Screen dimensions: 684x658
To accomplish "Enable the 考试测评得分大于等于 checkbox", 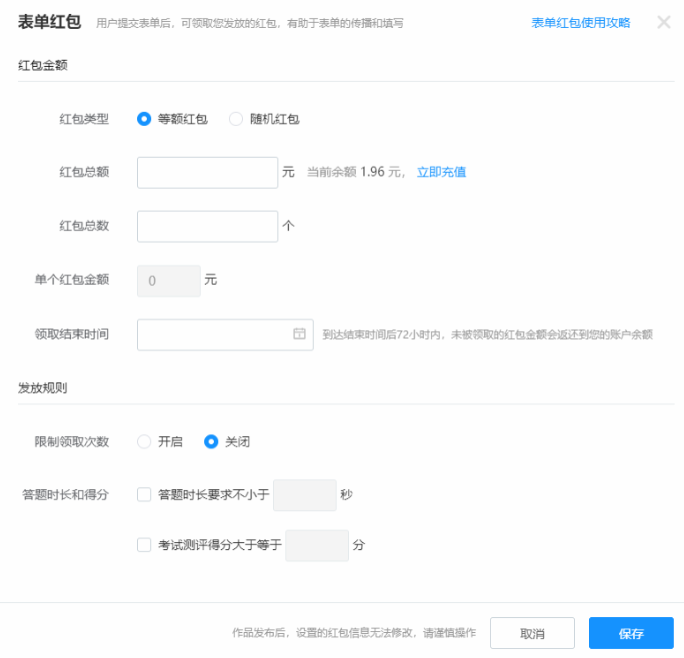I will coord(144,545).
